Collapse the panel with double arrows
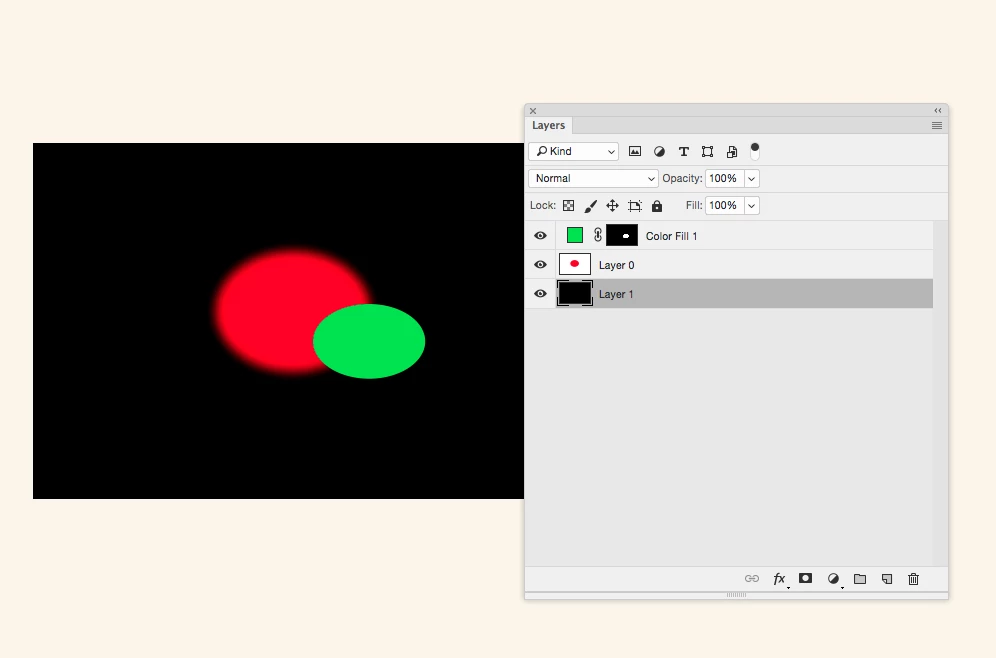Image resolution: width=996 pixels, height=658 pixels. coord(938,111)
